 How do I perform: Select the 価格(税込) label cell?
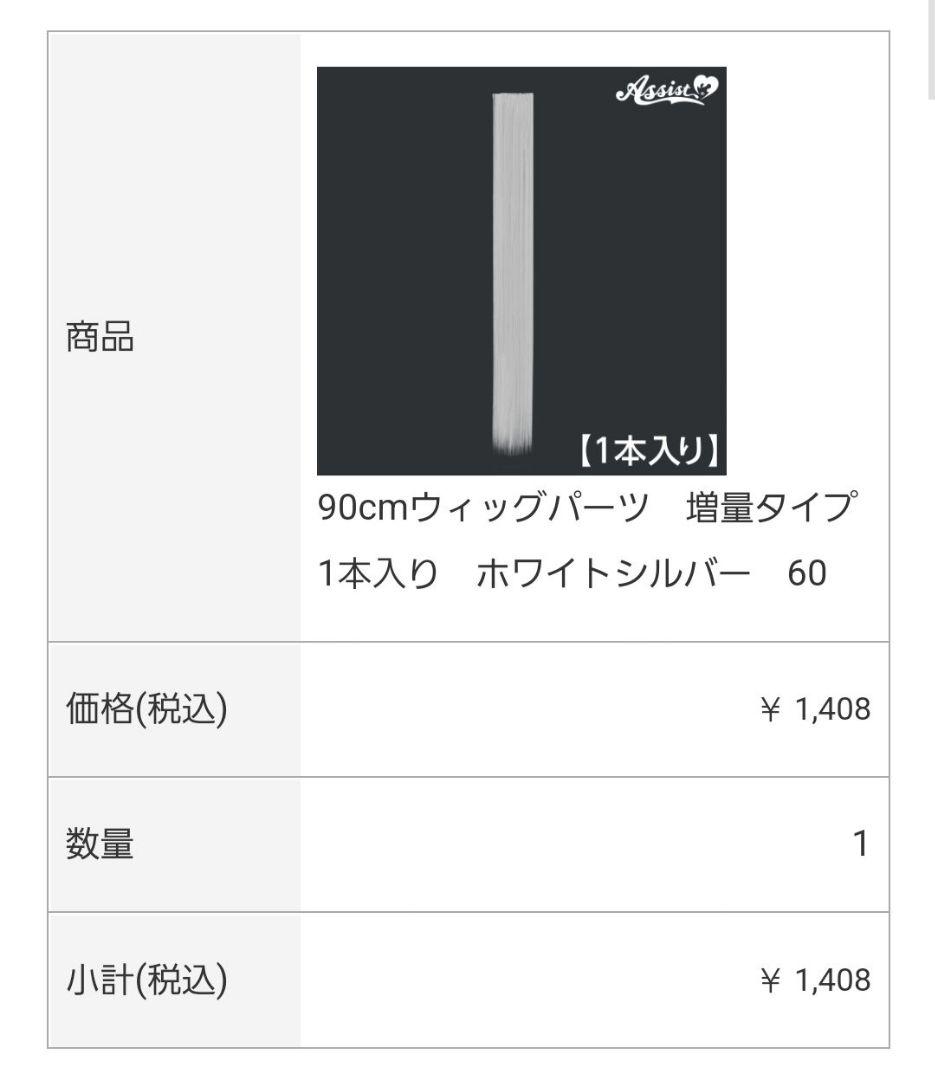tap(174, 709)
